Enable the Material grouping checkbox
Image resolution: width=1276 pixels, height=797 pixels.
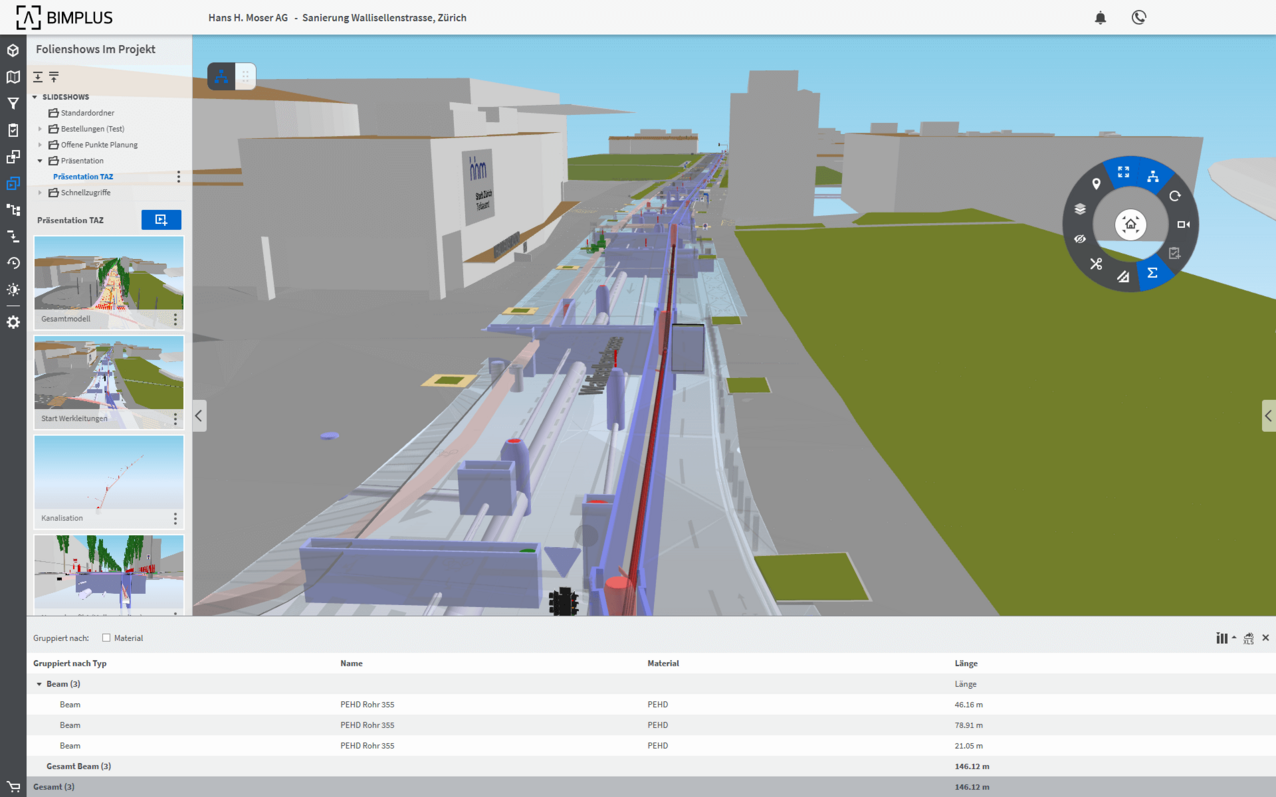106,638
